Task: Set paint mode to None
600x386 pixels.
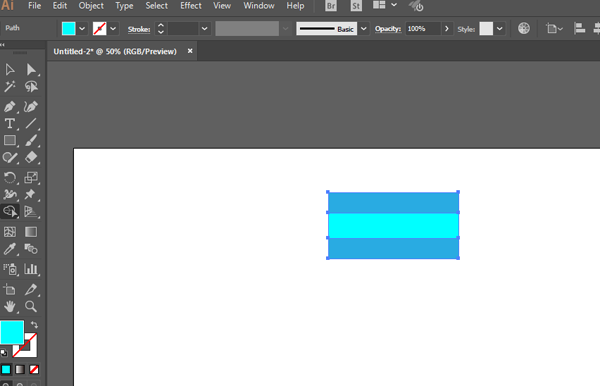Action: pyautogui.click(x=34, y=370)
